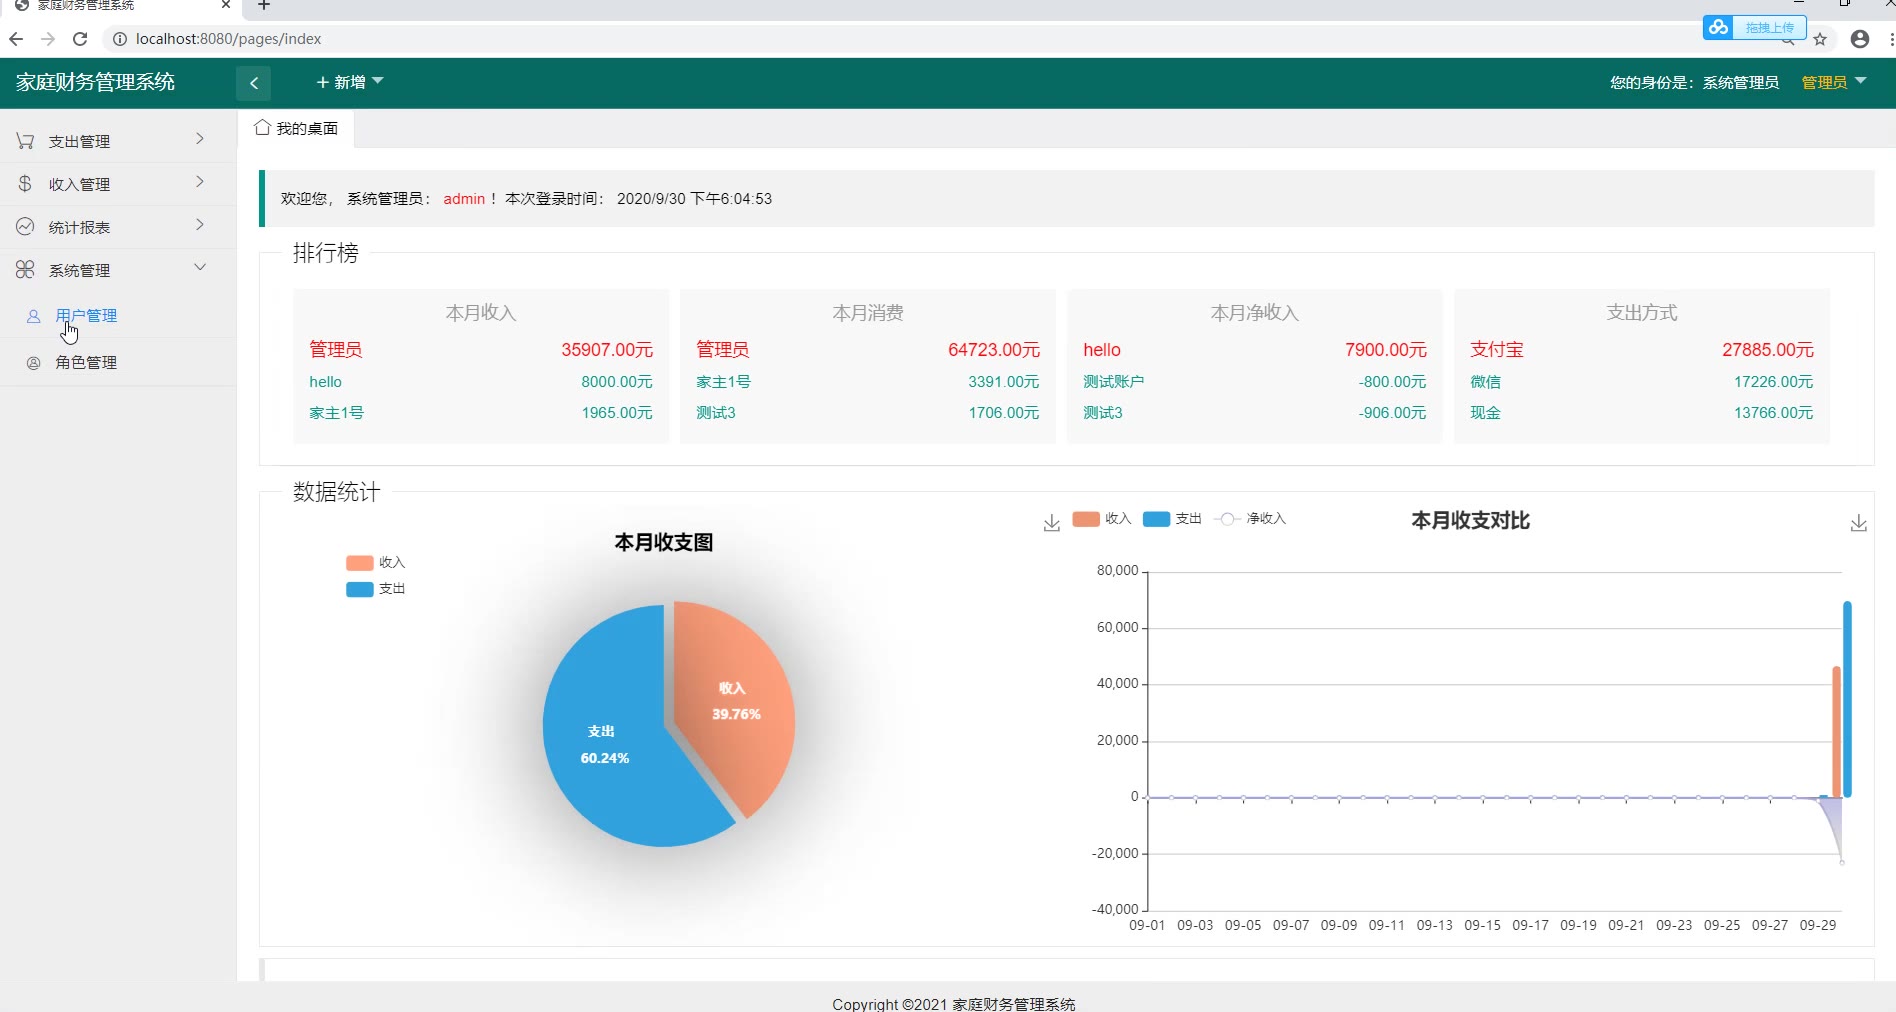Toggle 支出 series in pie chart legend
Image resolution: width=1896 pixels, height=1012 pixels.
click(x=375, y=589)
